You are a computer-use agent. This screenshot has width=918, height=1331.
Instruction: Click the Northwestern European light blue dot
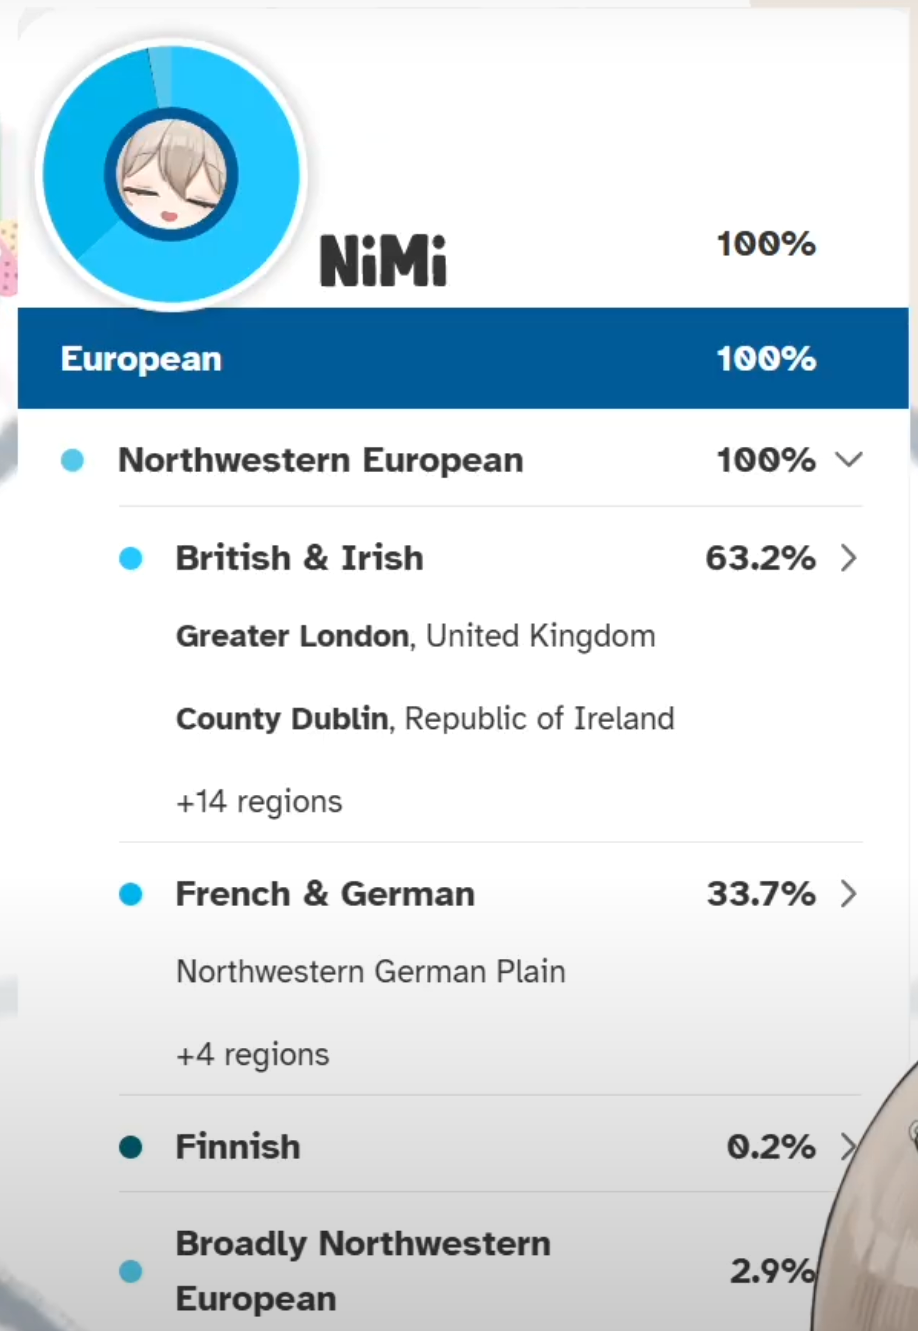(x=72, y=460)
